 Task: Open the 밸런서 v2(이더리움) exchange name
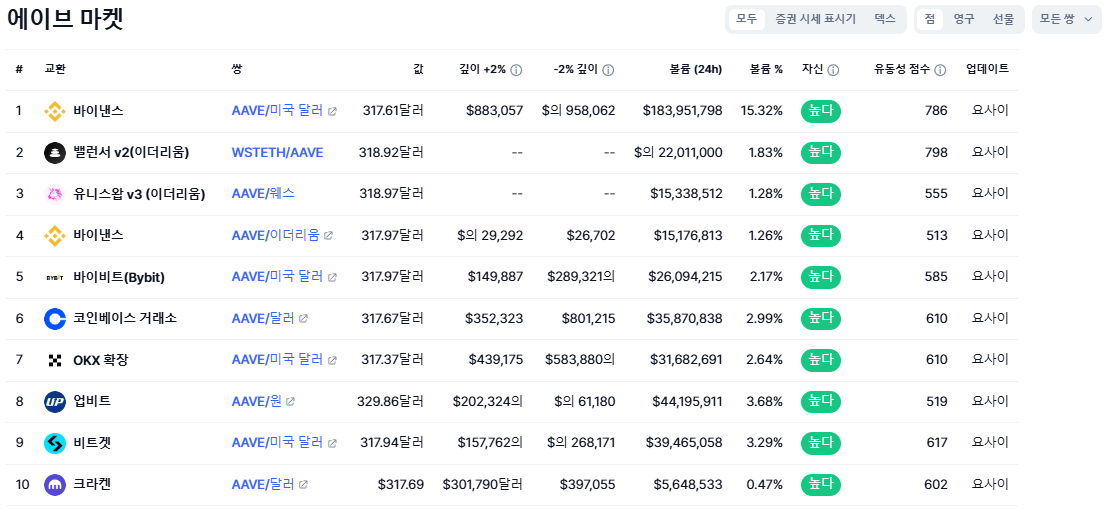(x=131, y=153)
